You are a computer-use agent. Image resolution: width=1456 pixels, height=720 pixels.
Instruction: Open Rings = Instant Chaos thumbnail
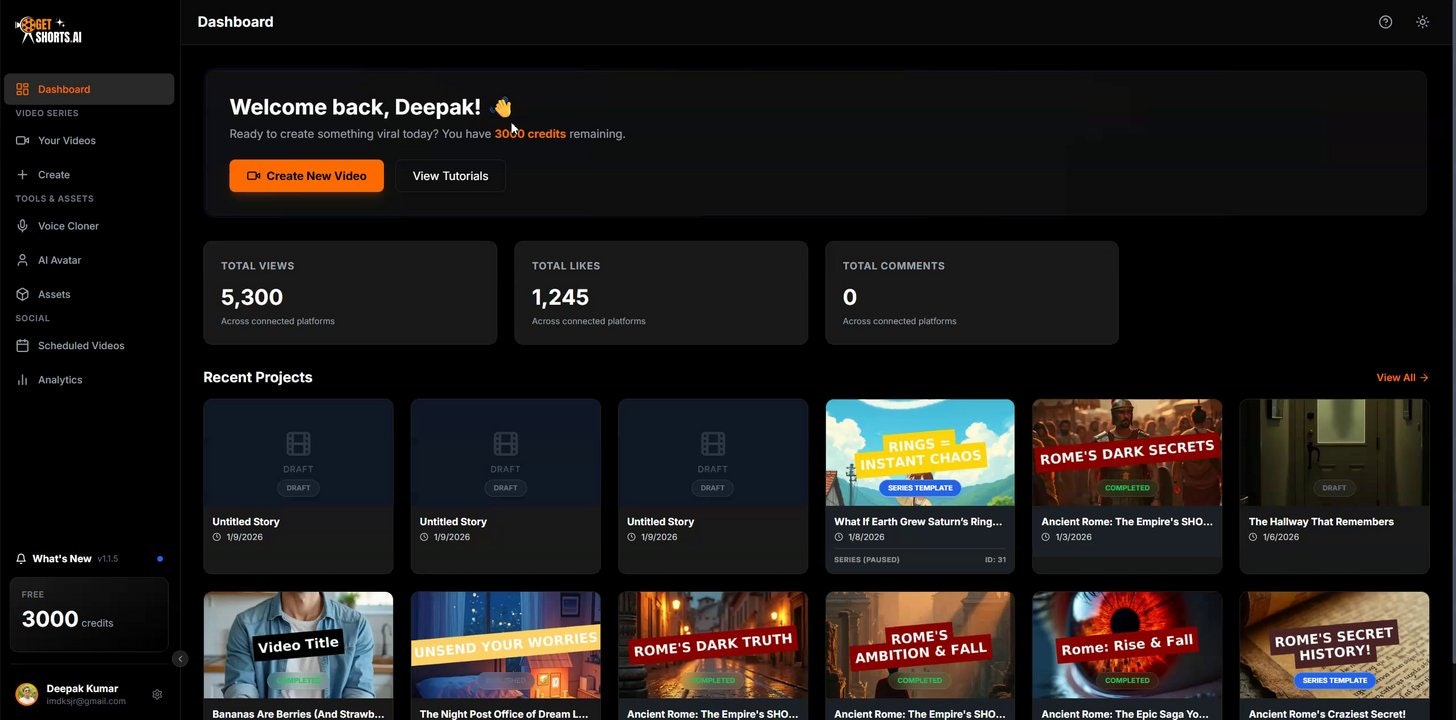tap(920, 452)
